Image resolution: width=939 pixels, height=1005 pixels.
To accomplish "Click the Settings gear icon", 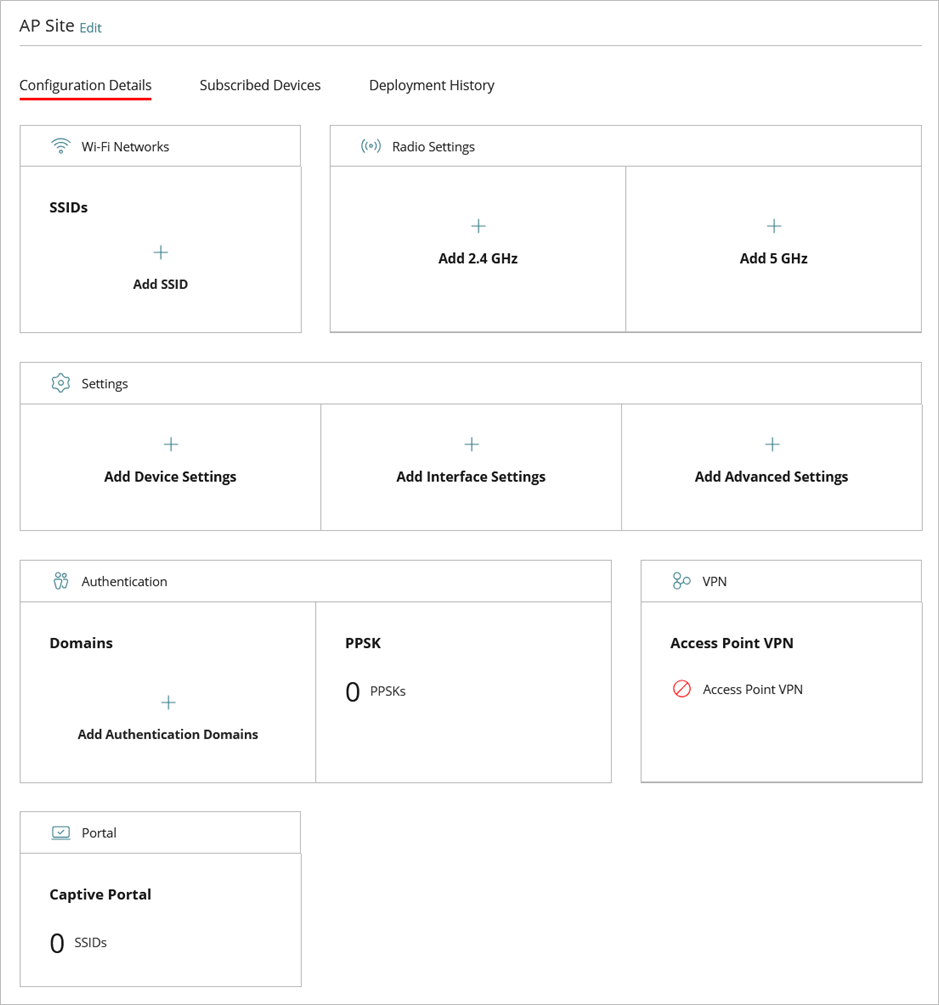I will 60,382.
